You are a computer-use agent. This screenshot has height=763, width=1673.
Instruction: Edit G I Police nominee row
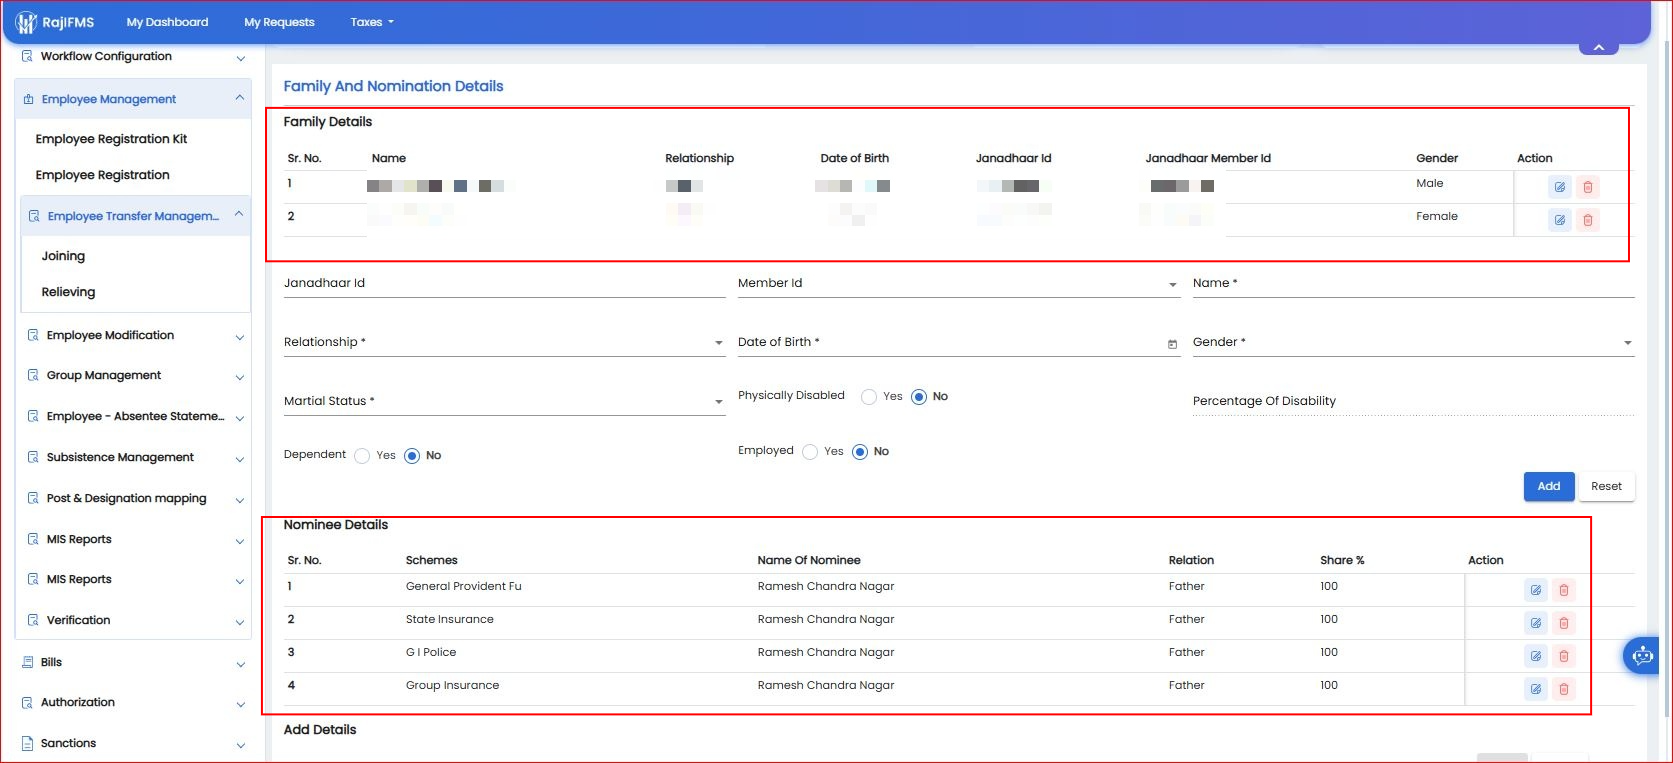click(1535, 656)
